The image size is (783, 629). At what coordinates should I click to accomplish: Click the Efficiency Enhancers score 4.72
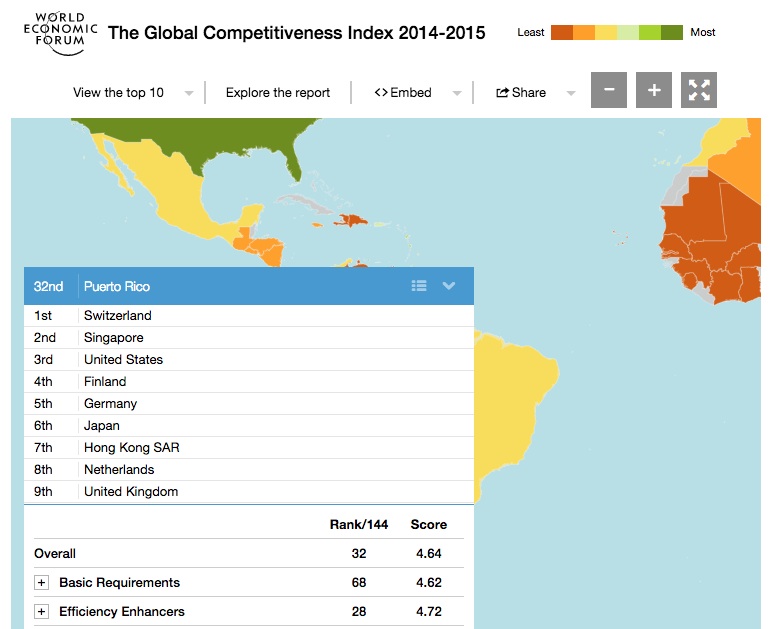428,611
